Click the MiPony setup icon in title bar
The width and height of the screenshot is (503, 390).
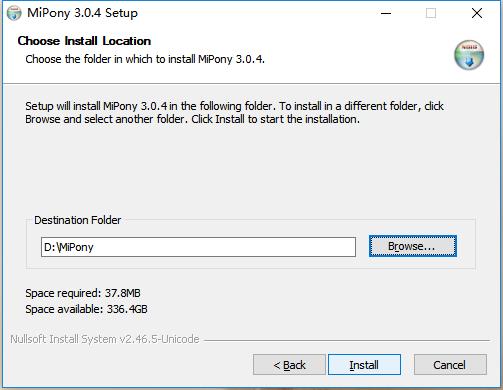tap(14, 13)
